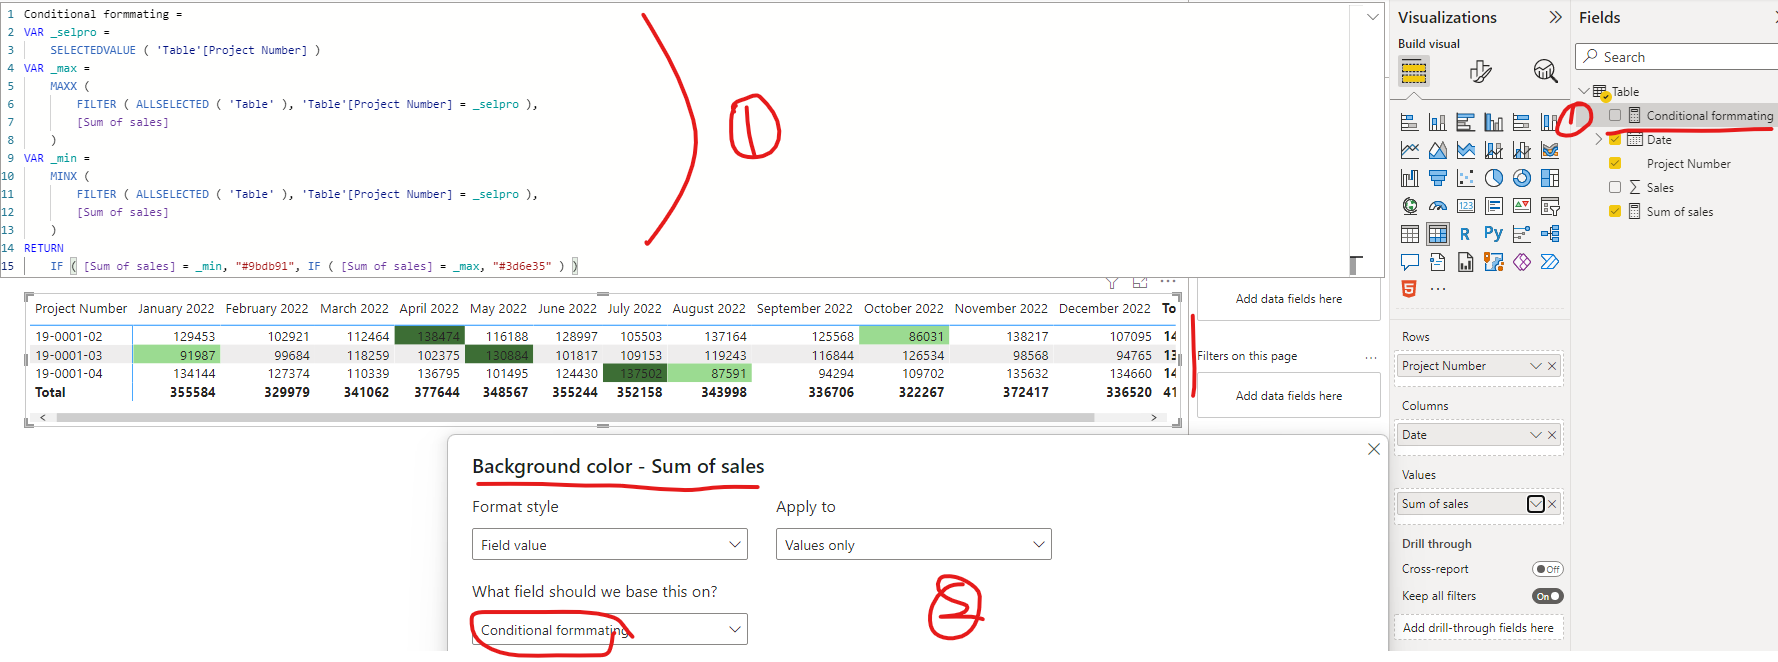Screen dimensions: 1778x662
Task: Choose the Line chart visual
Action: pos(1409,150)
